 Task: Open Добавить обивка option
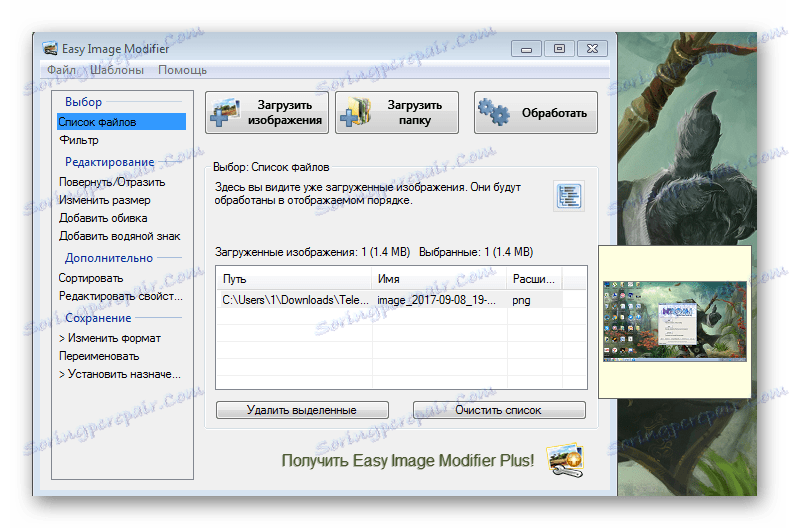(103, 218)
